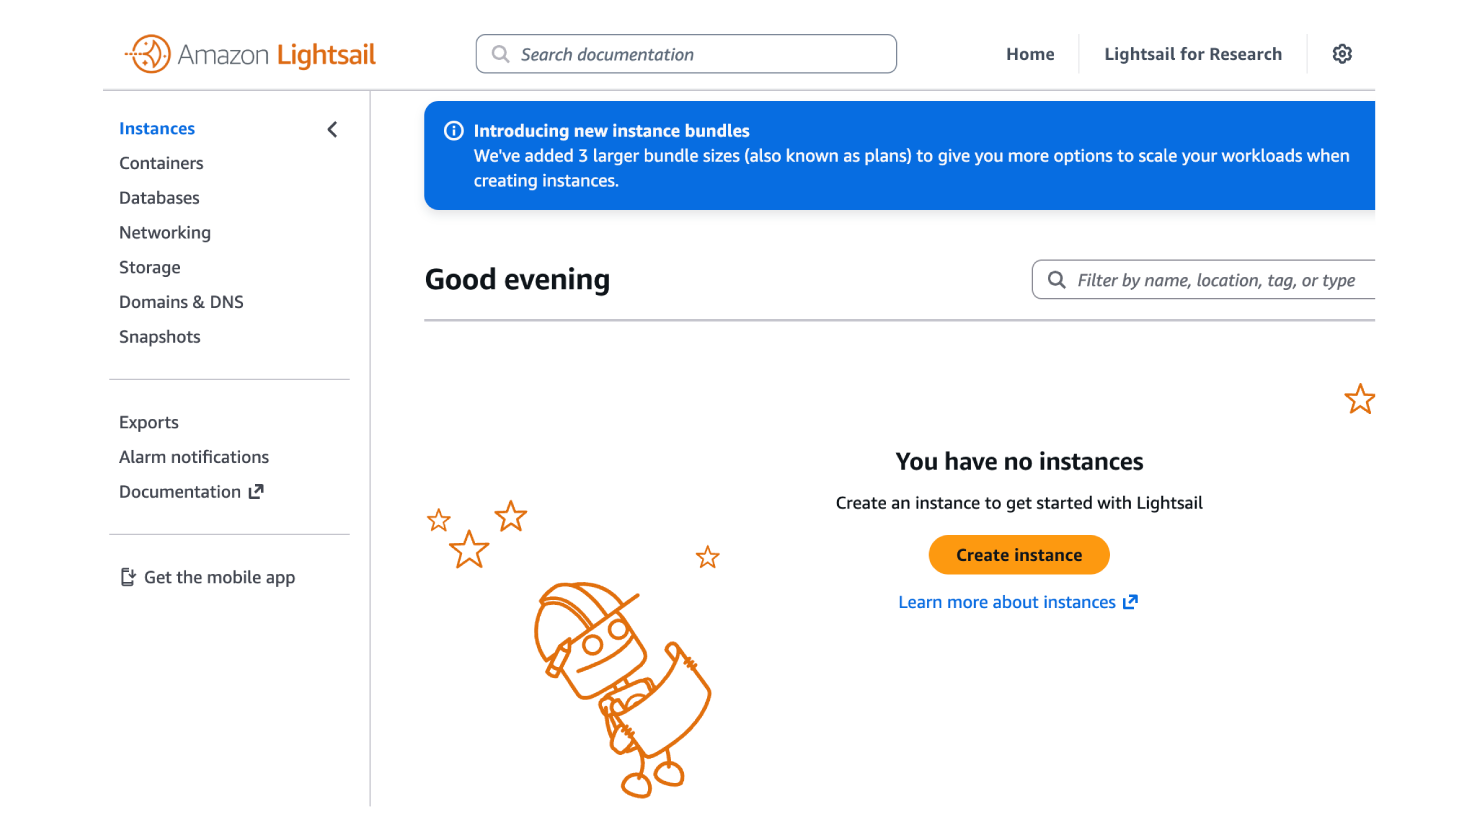
Task: Open Learn more about instances link
Action: (x=1006, y=602)
